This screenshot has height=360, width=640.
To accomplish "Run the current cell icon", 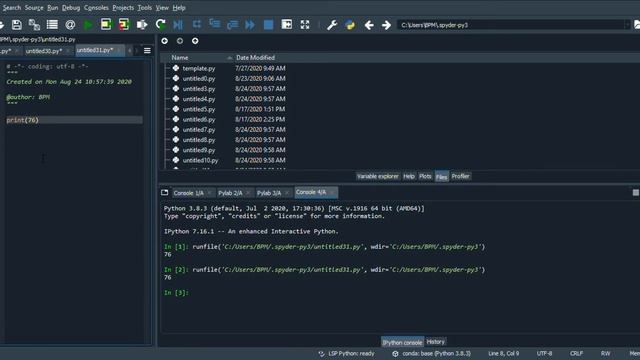I will point(106,24).
